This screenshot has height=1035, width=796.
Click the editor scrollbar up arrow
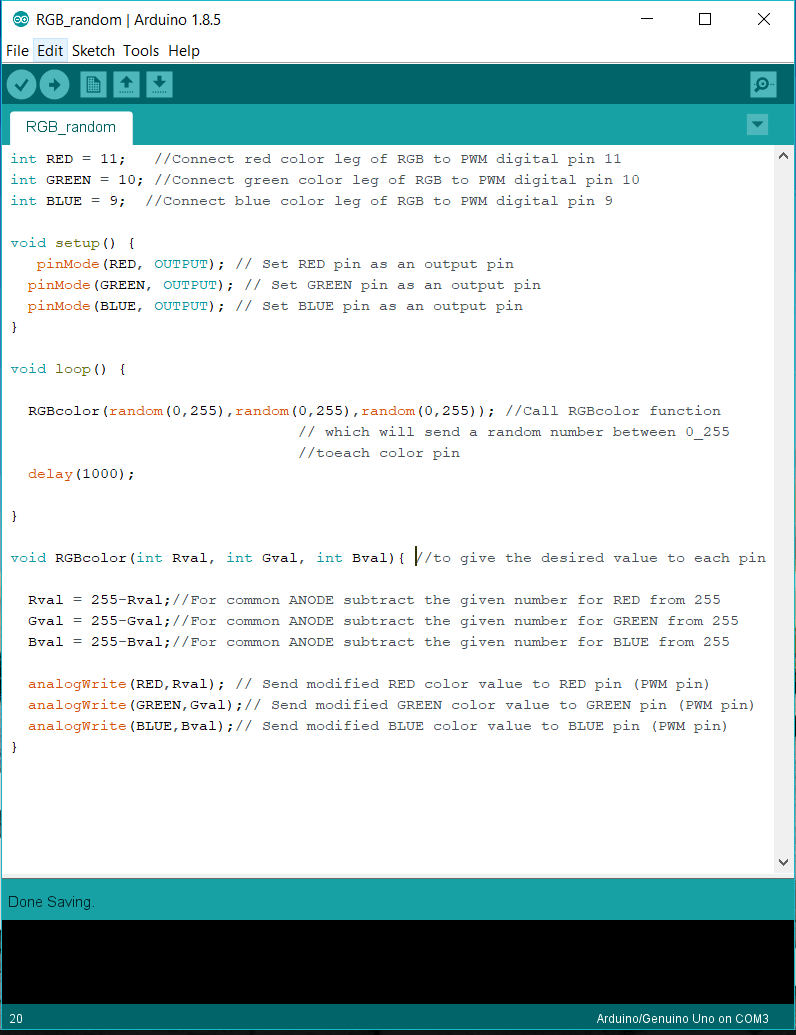[783, 156]
